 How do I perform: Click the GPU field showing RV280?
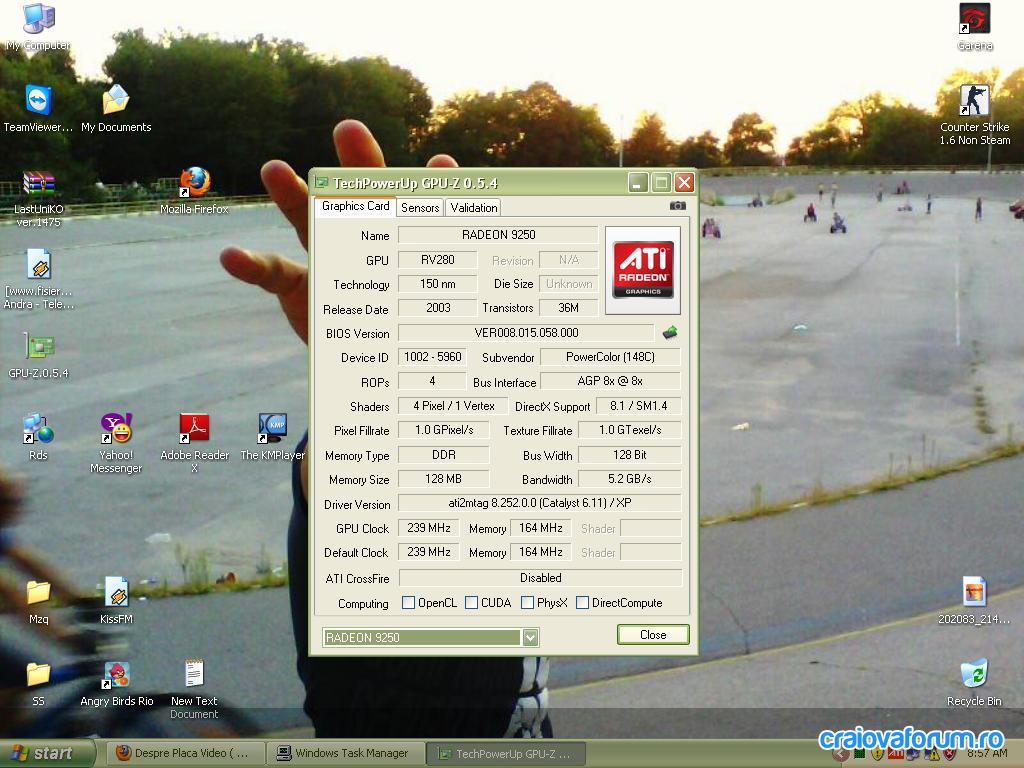[438, 259]
